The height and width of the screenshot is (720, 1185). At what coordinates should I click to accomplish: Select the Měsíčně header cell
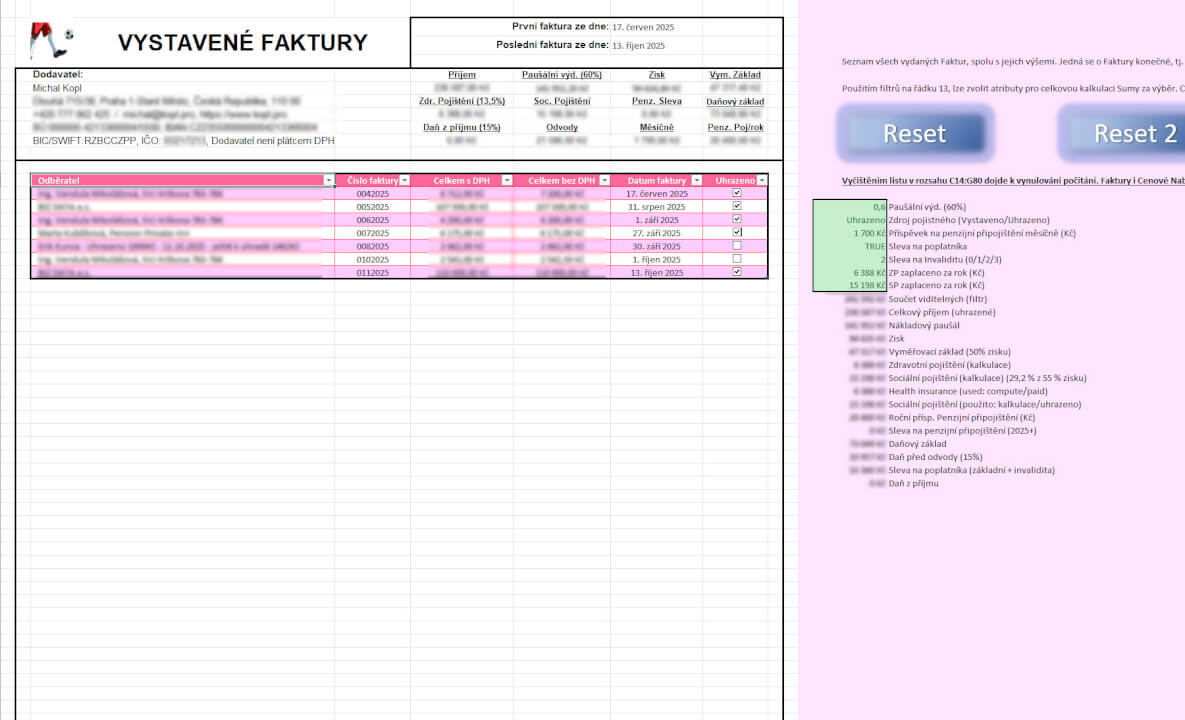click(x=657, y=128)
